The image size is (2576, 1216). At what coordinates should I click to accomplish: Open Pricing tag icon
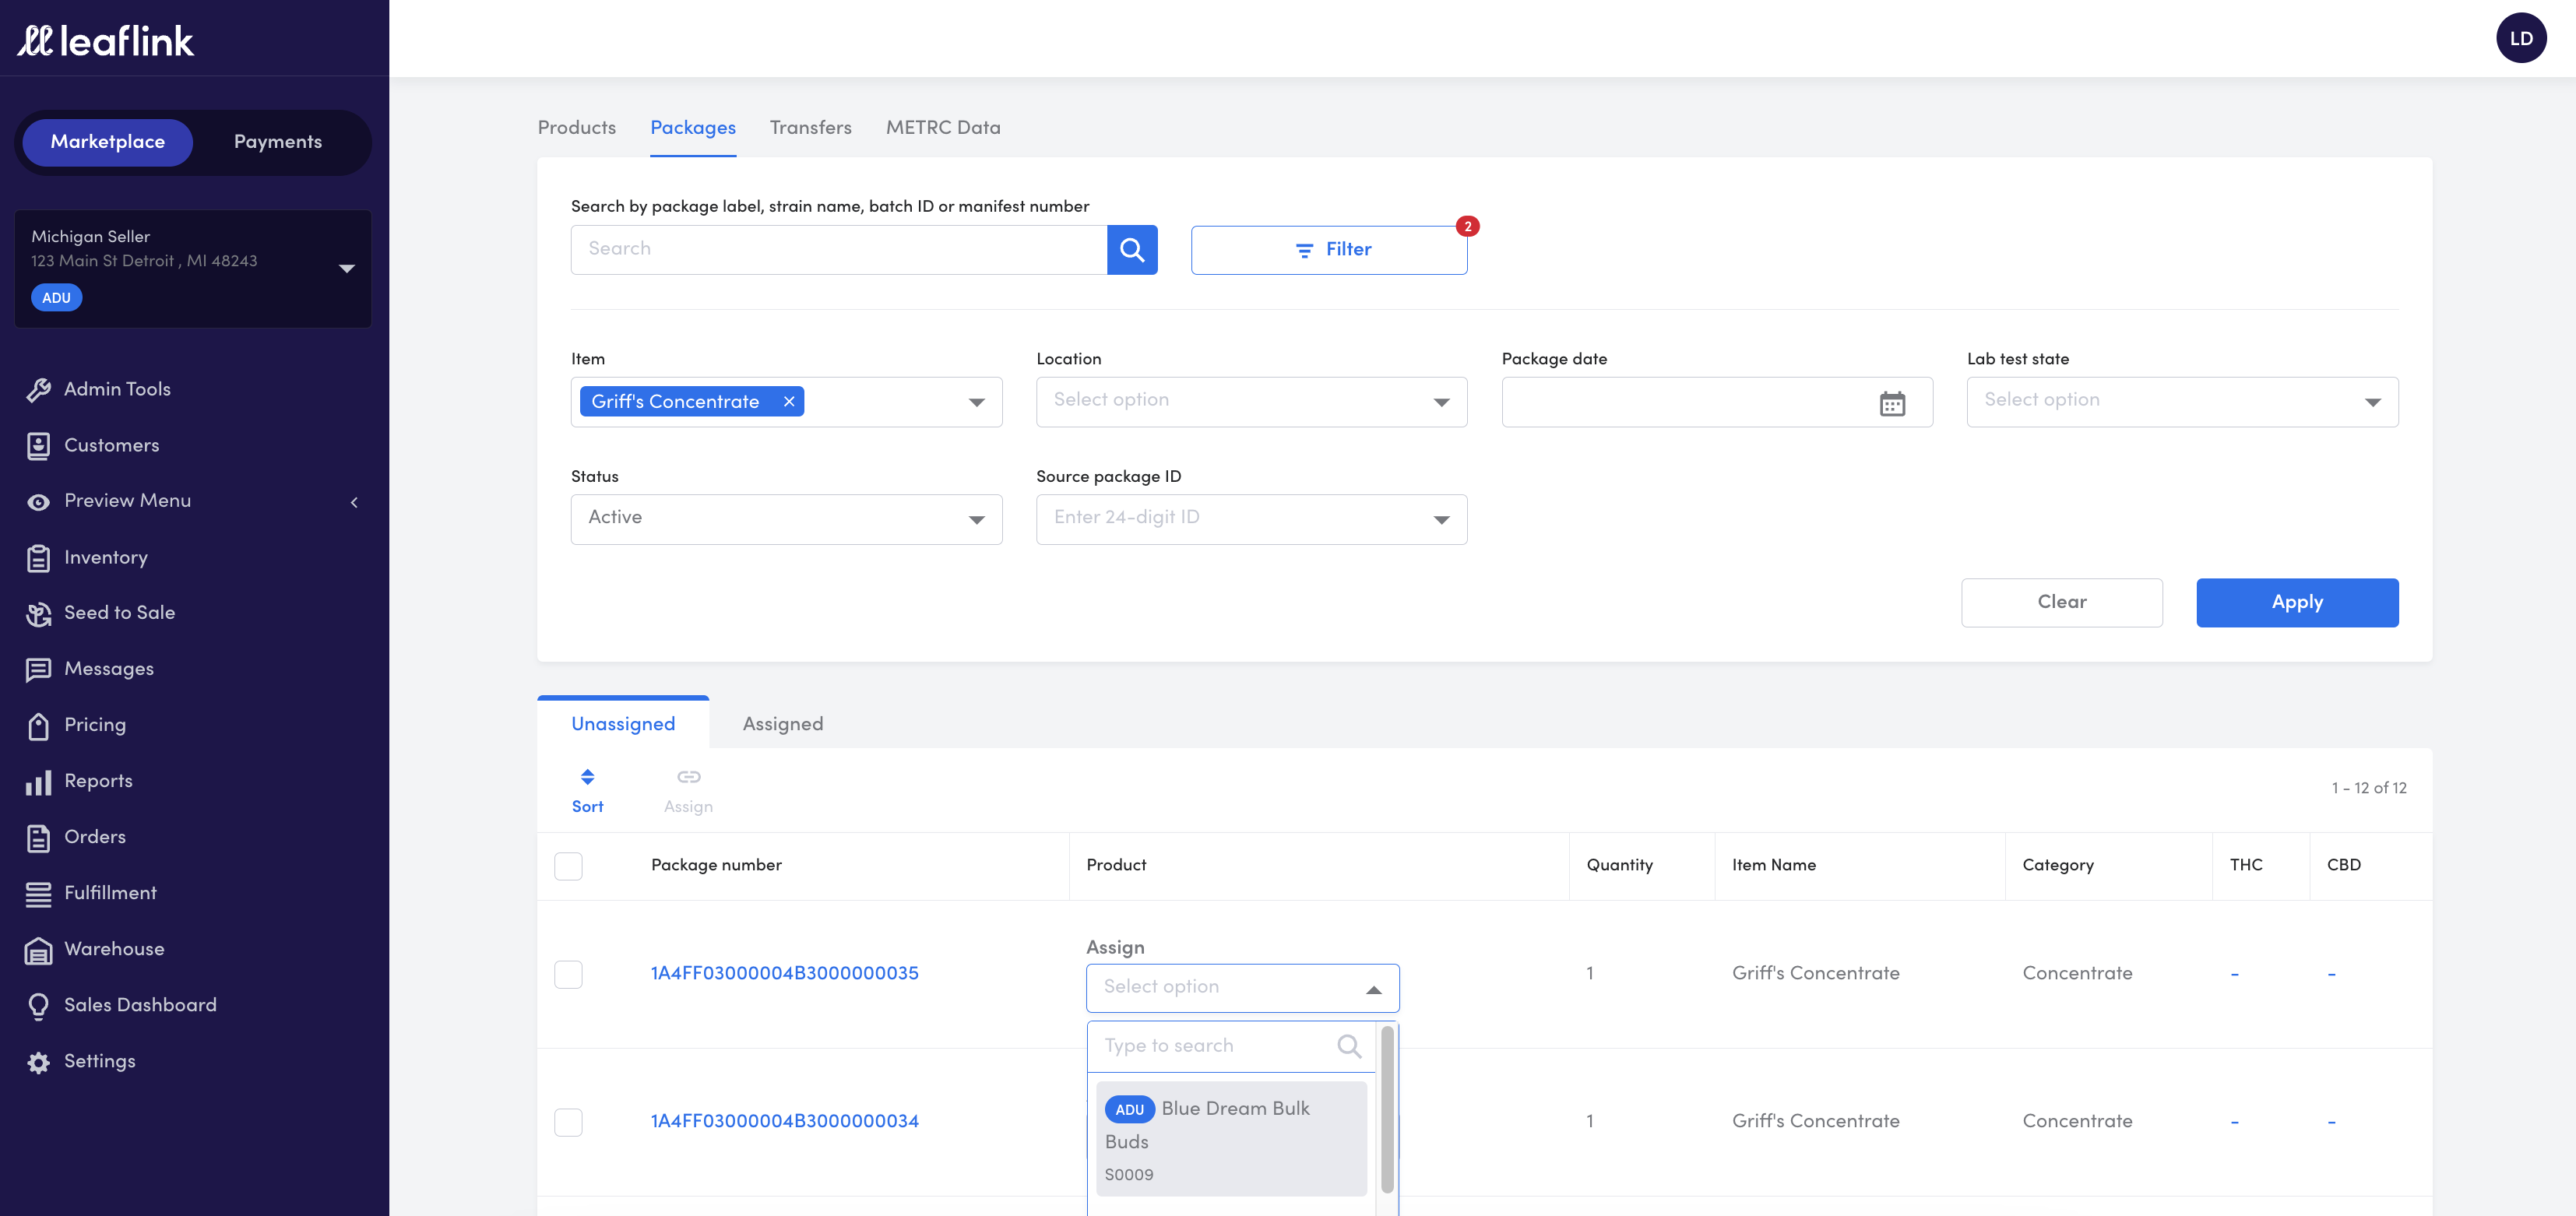point(38,725)
